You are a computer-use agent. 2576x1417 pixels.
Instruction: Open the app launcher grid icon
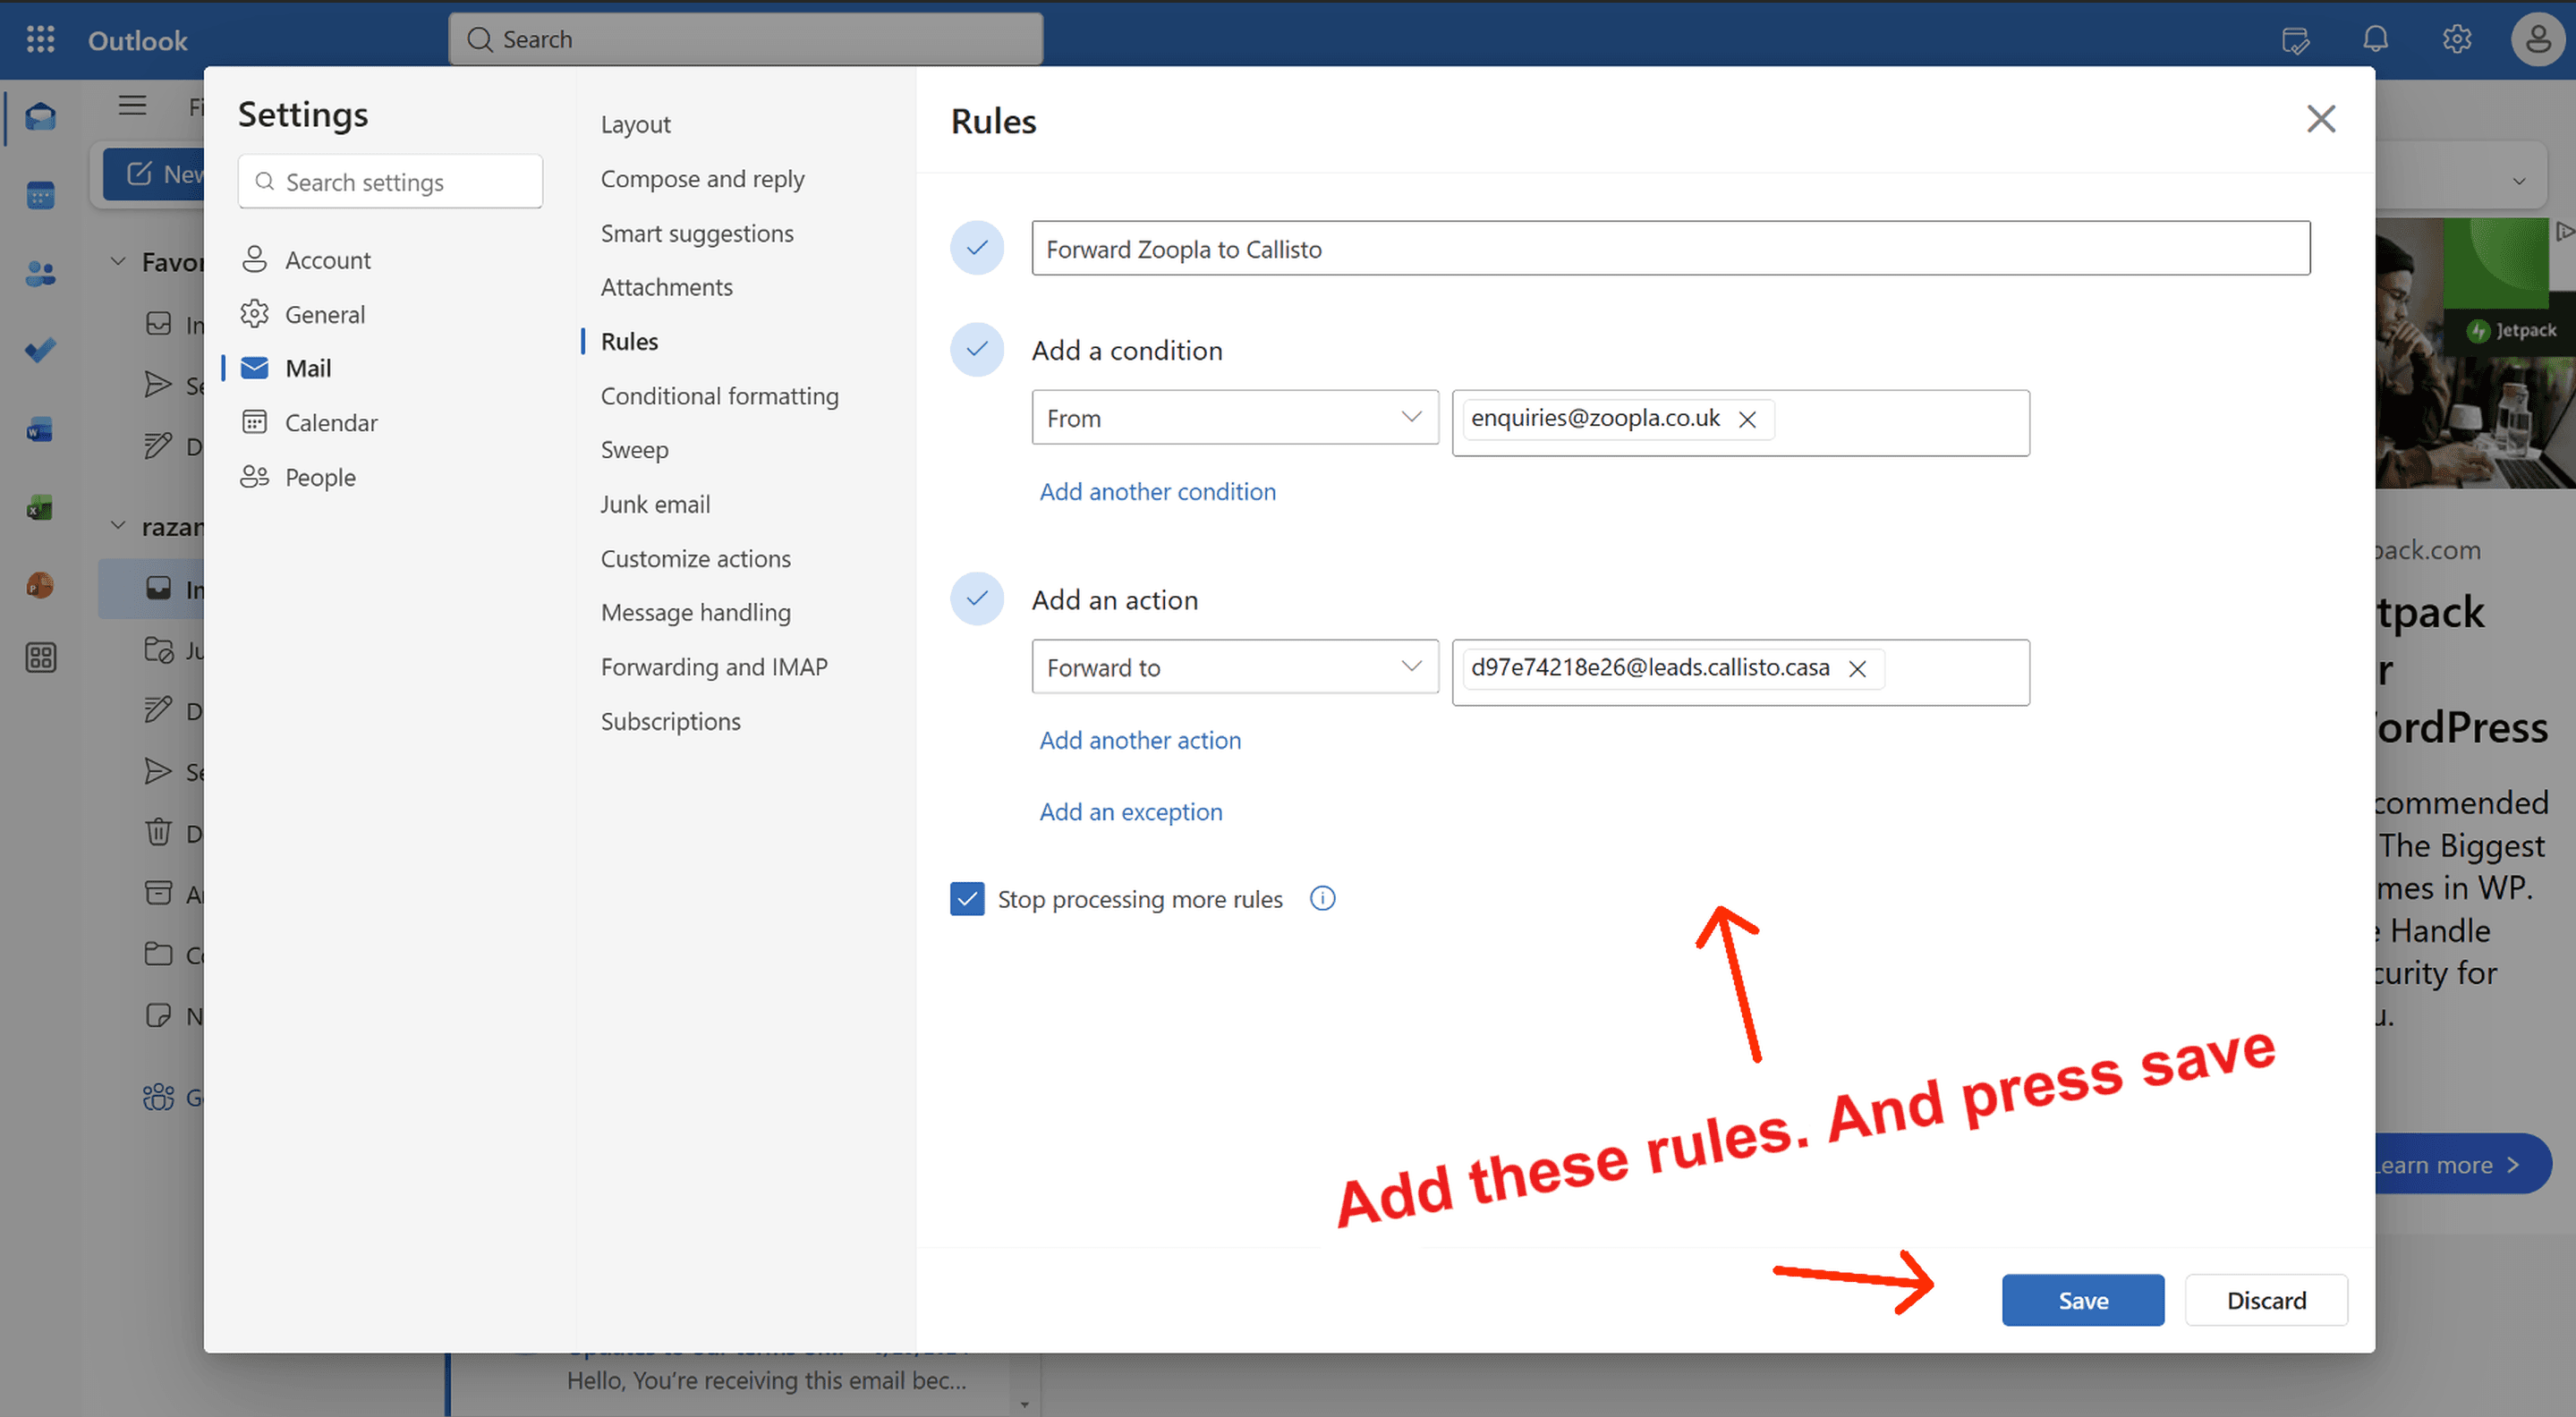click(40, 39)
